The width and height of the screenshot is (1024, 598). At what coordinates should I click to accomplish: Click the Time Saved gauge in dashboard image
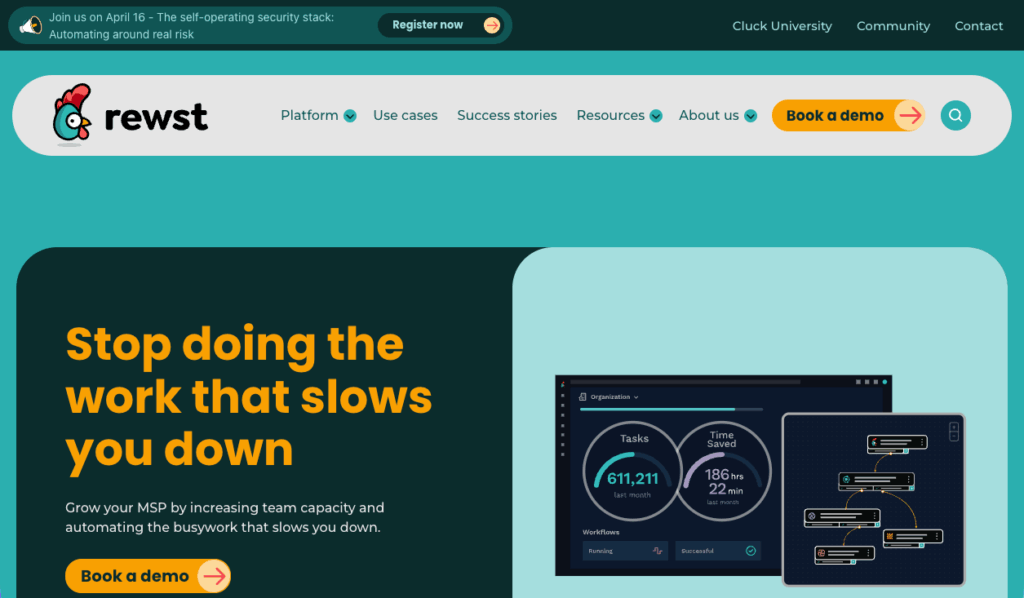pos(722,471)
